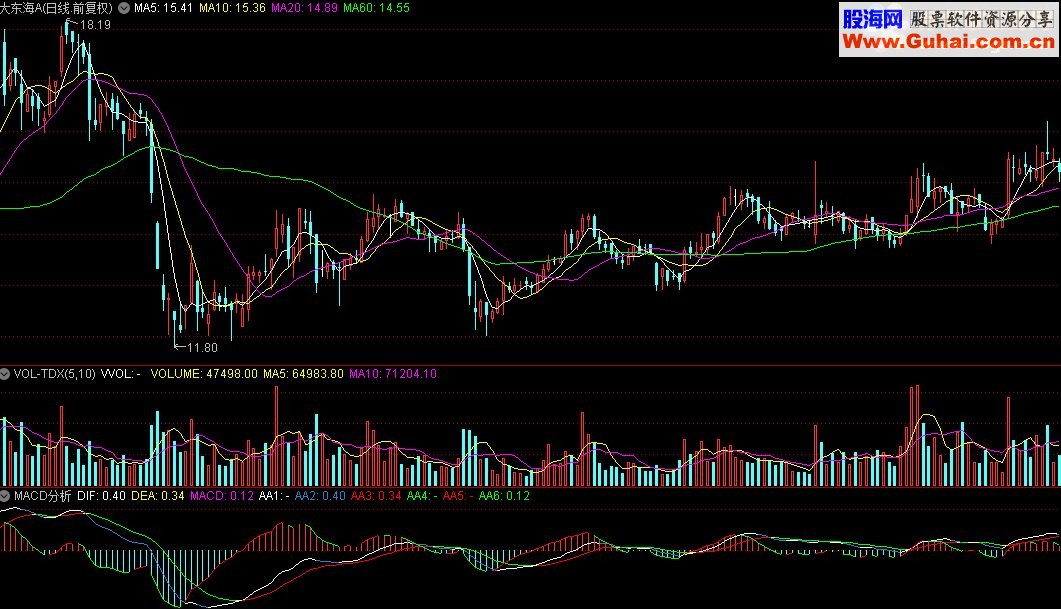Select the AA5: - label
Viewport: 1061px width, 609px height.
point(458,496)
